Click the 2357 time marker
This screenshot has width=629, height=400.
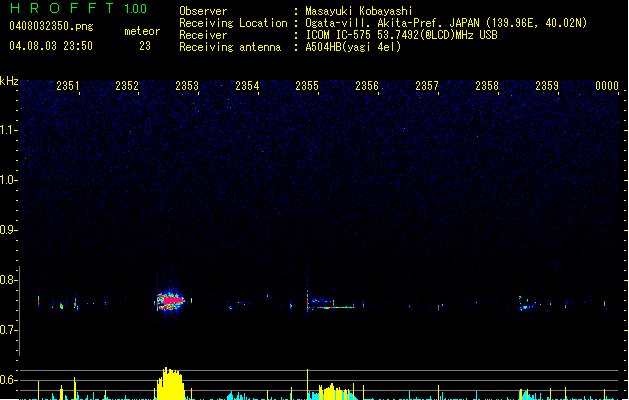[x=427, y=85]
